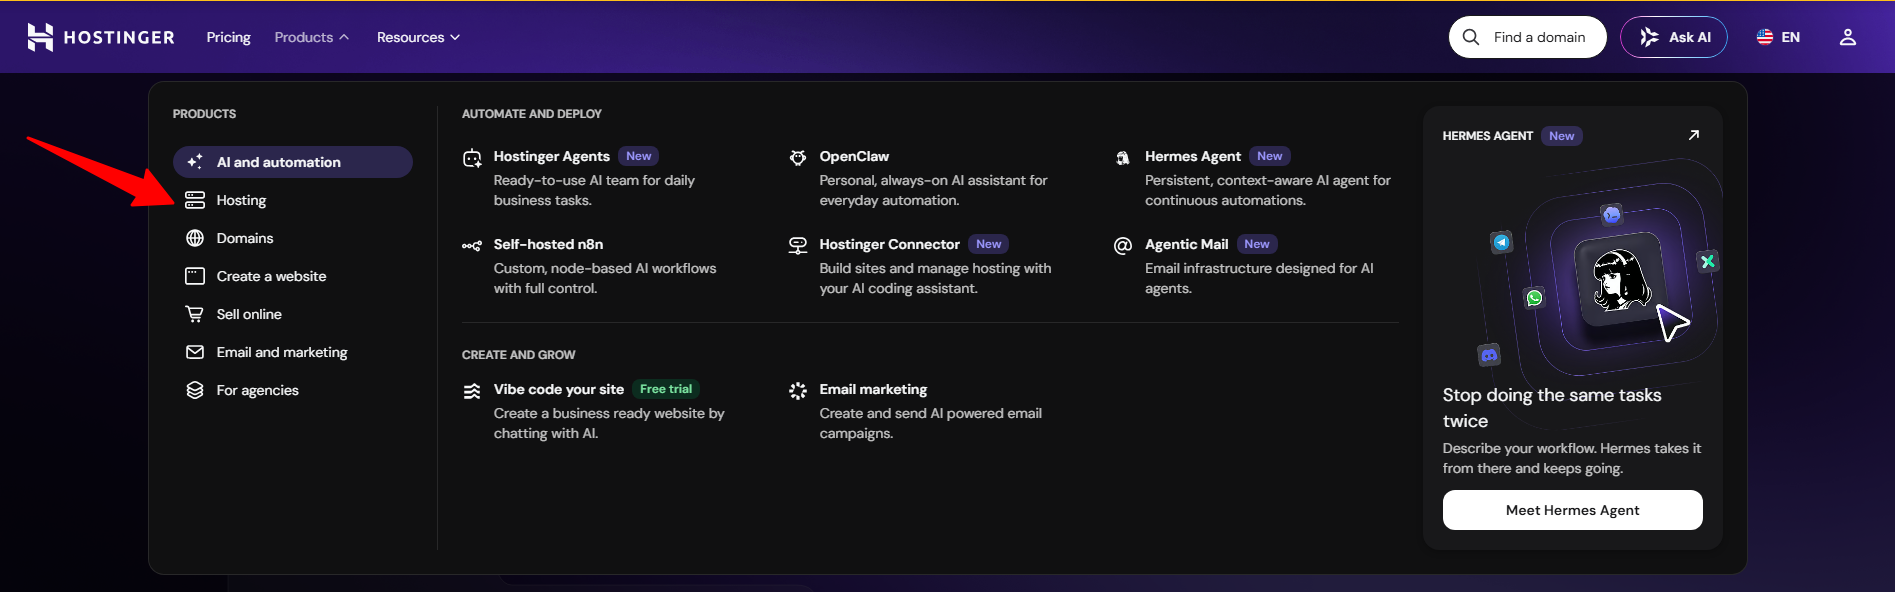Click the Sell online cart icon

(195, 314)
